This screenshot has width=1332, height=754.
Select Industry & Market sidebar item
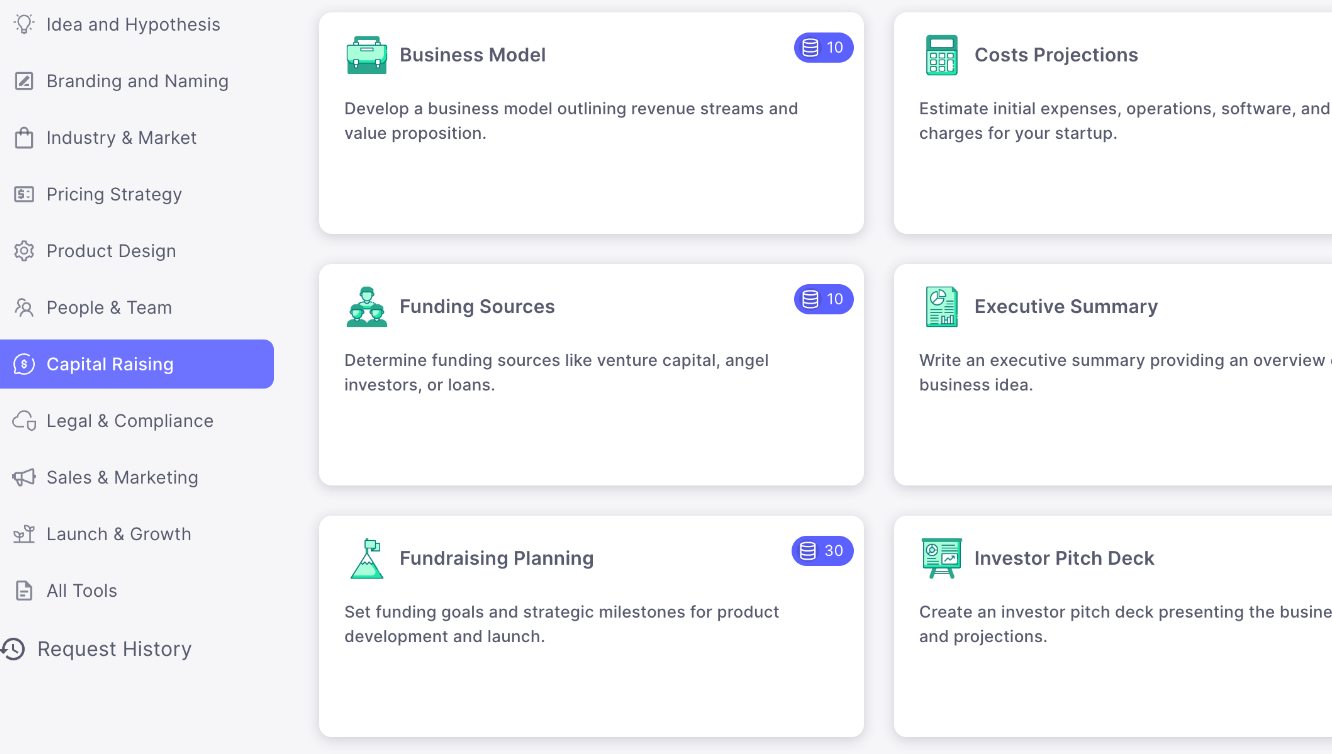coord(121,138)
